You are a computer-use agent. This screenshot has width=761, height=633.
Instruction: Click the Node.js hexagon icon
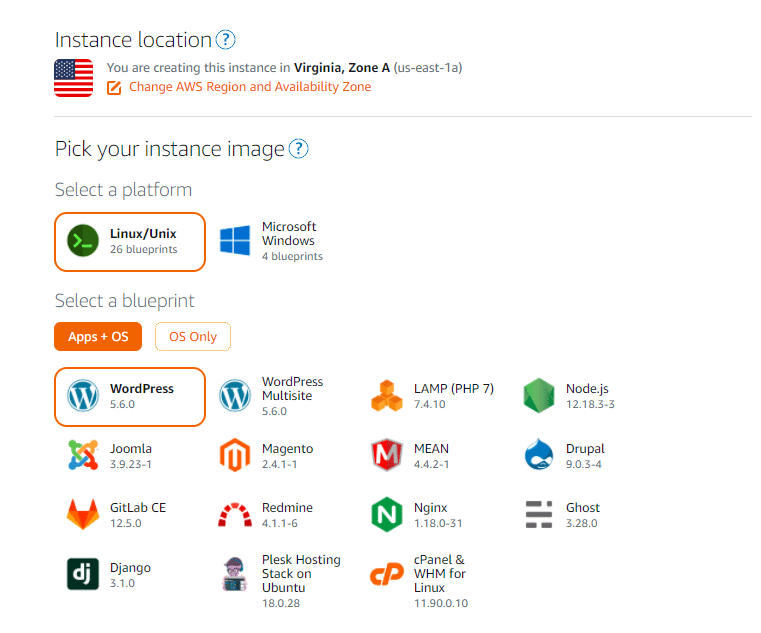539,396
